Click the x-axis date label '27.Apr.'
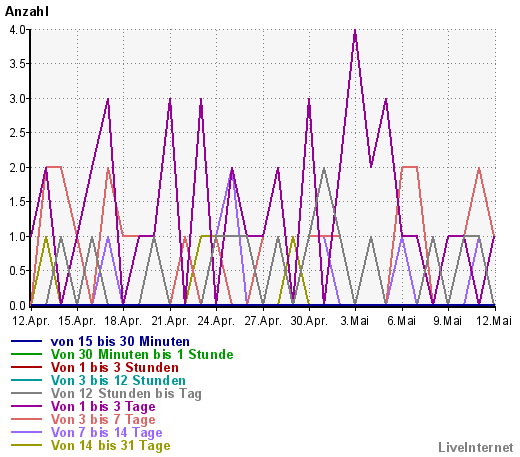The width and height of the screenshot is (520, 457). 263,321
